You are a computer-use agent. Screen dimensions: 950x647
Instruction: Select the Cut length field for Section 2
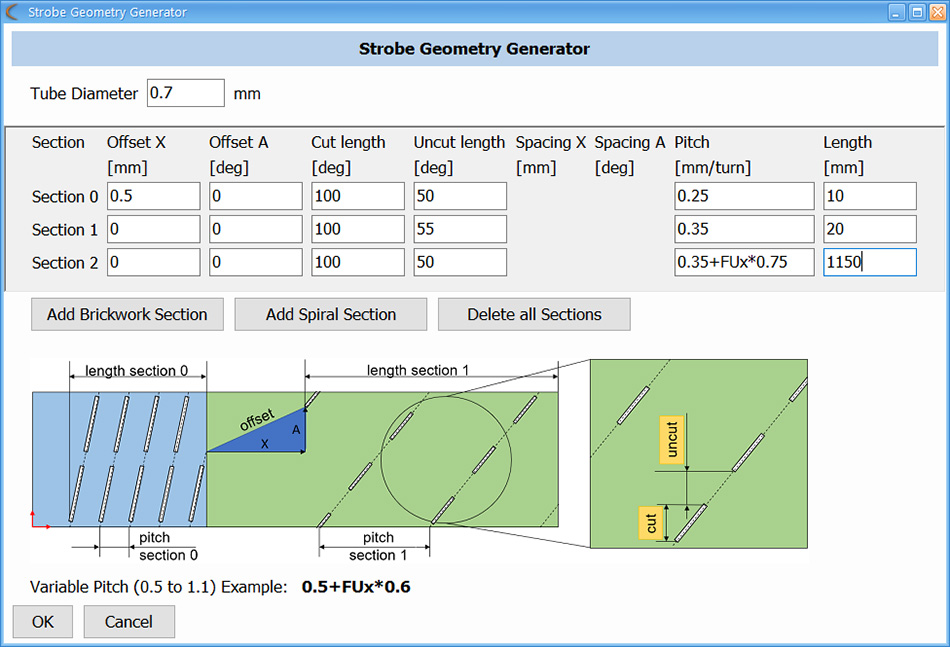357,262
